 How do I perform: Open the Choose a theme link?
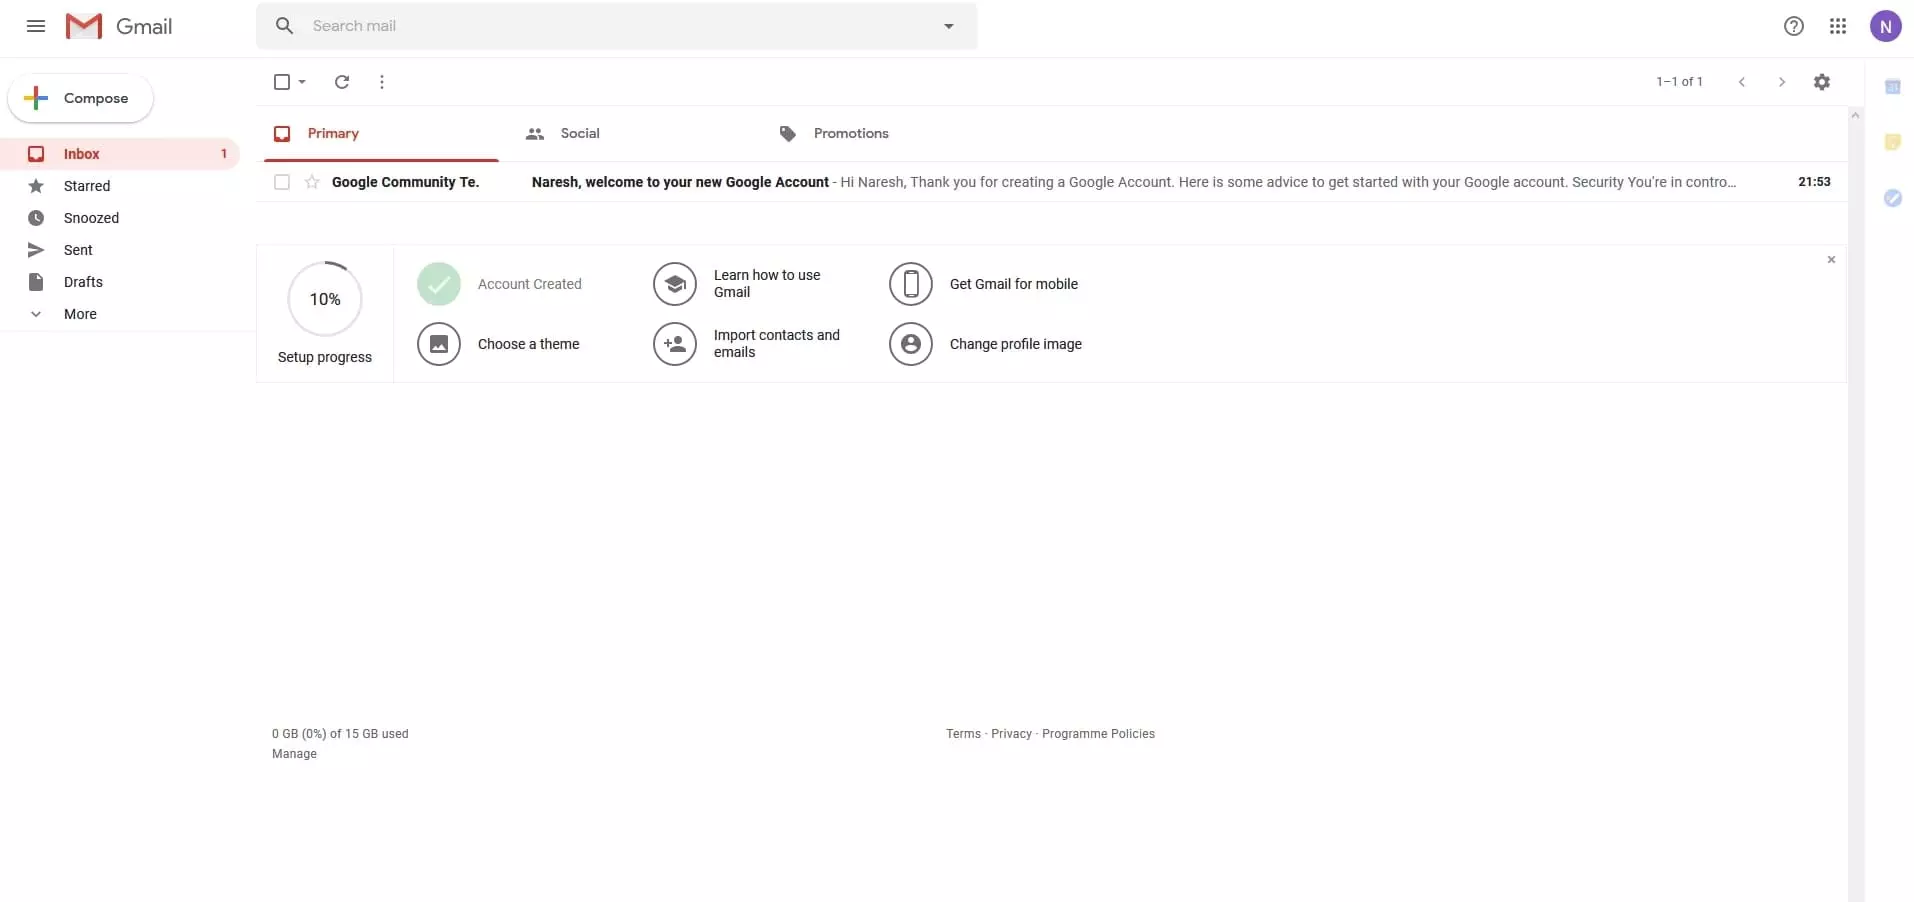529,344
